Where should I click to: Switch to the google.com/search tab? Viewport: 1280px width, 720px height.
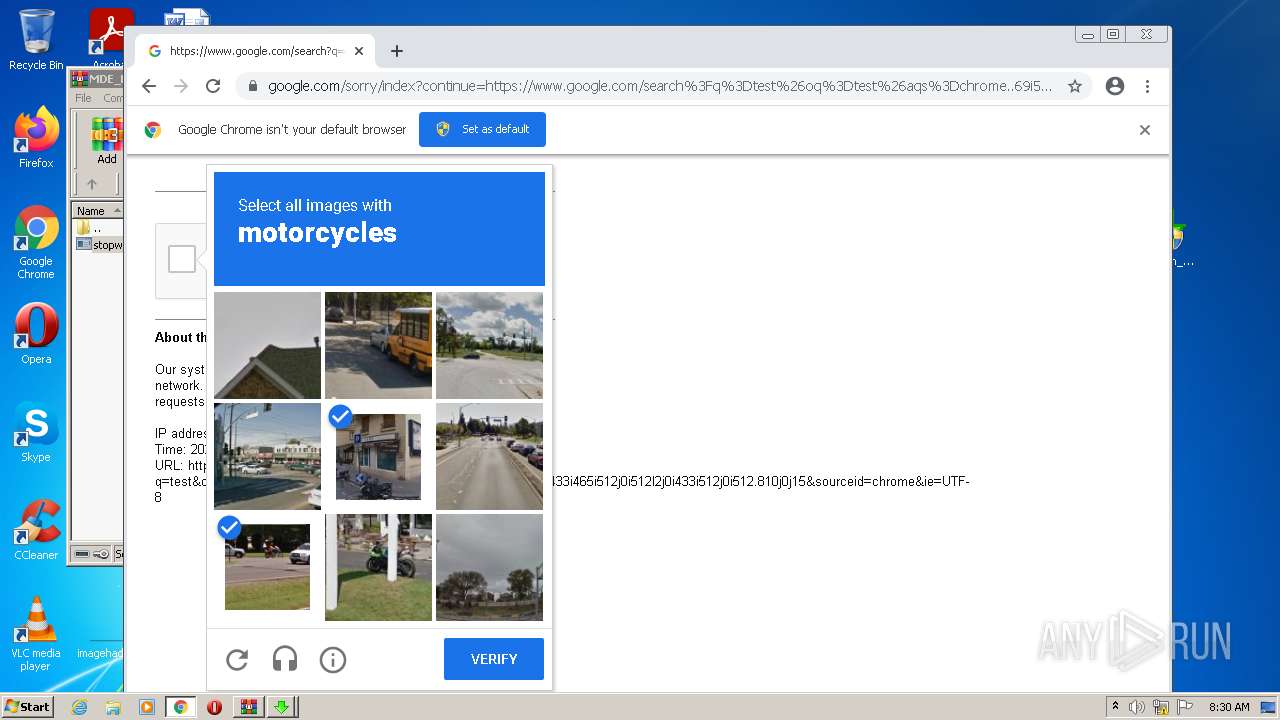pos(255,51)
